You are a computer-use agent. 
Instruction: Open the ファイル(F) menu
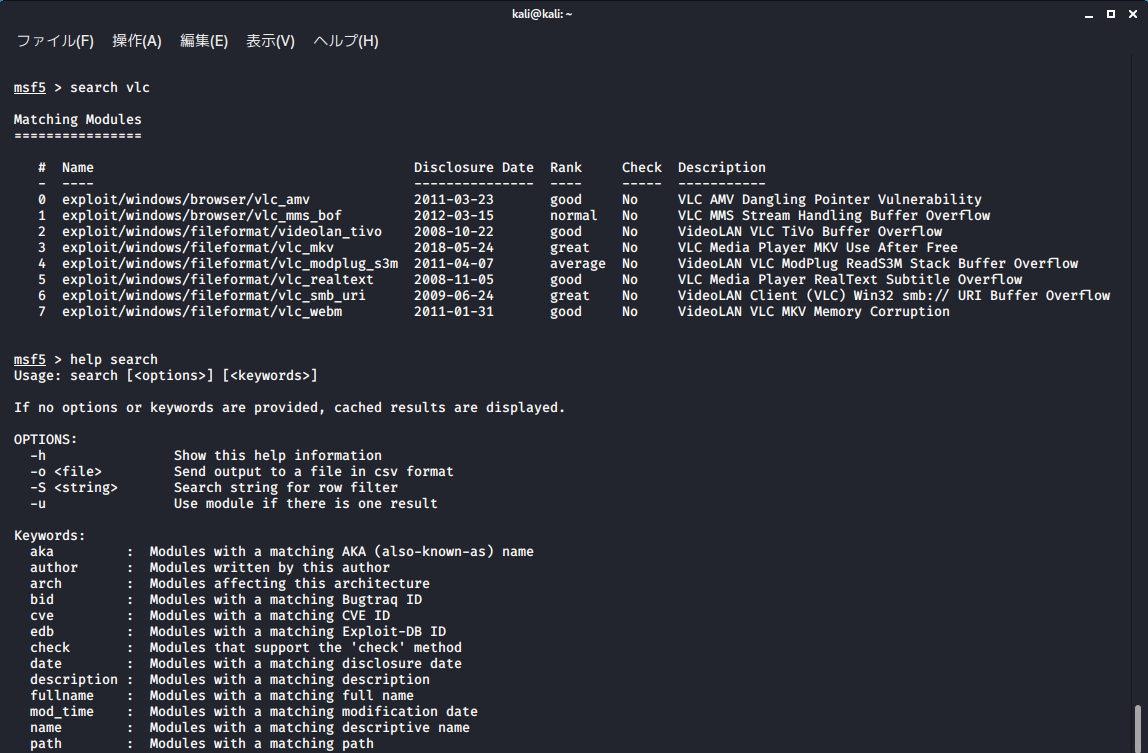[55, 41]
